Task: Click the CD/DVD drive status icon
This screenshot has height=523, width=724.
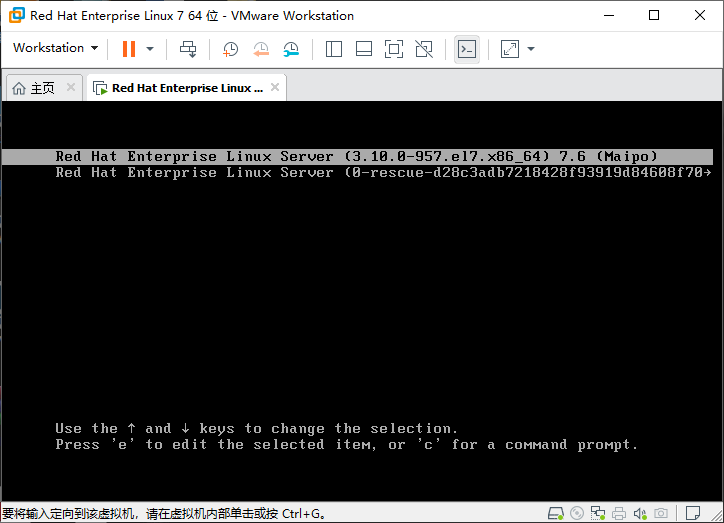Action: (x=577, y=513)
